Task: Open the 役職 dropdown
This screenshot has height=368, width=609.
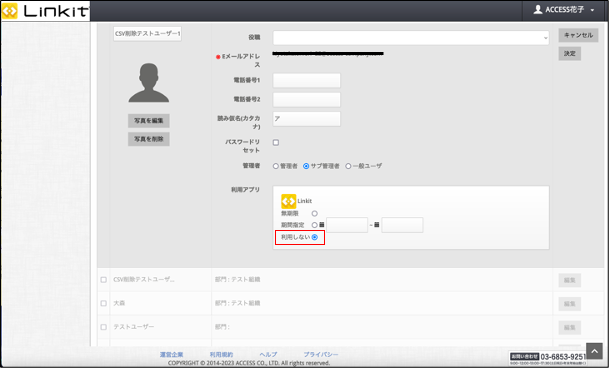Action: [411, 38]
